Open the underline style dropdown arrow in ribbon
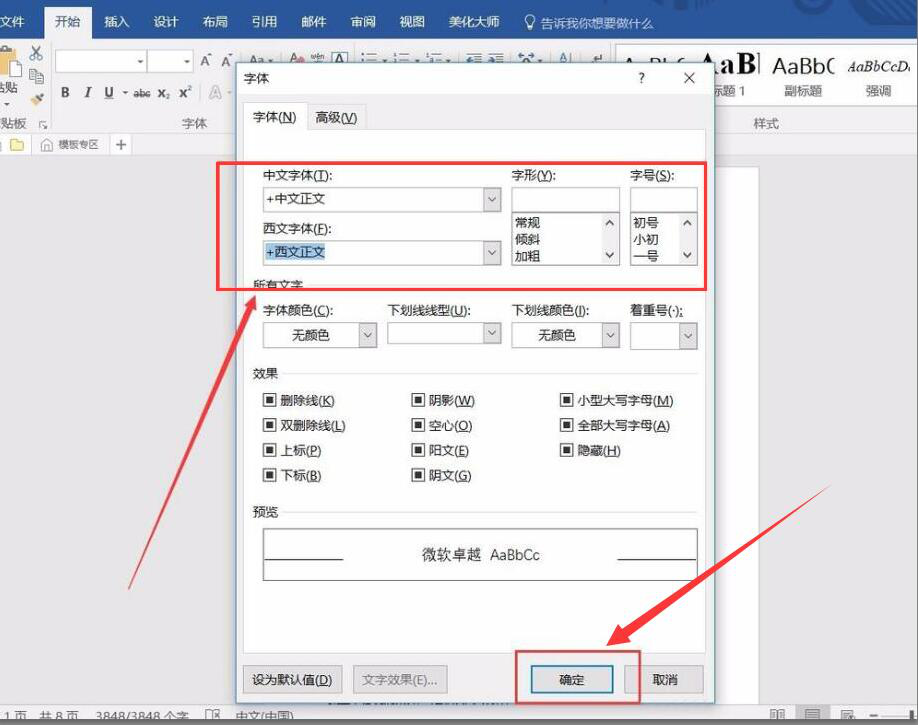The width and height of the screenshot is (918, 725). pyautogui.click(x=125, y=93)
